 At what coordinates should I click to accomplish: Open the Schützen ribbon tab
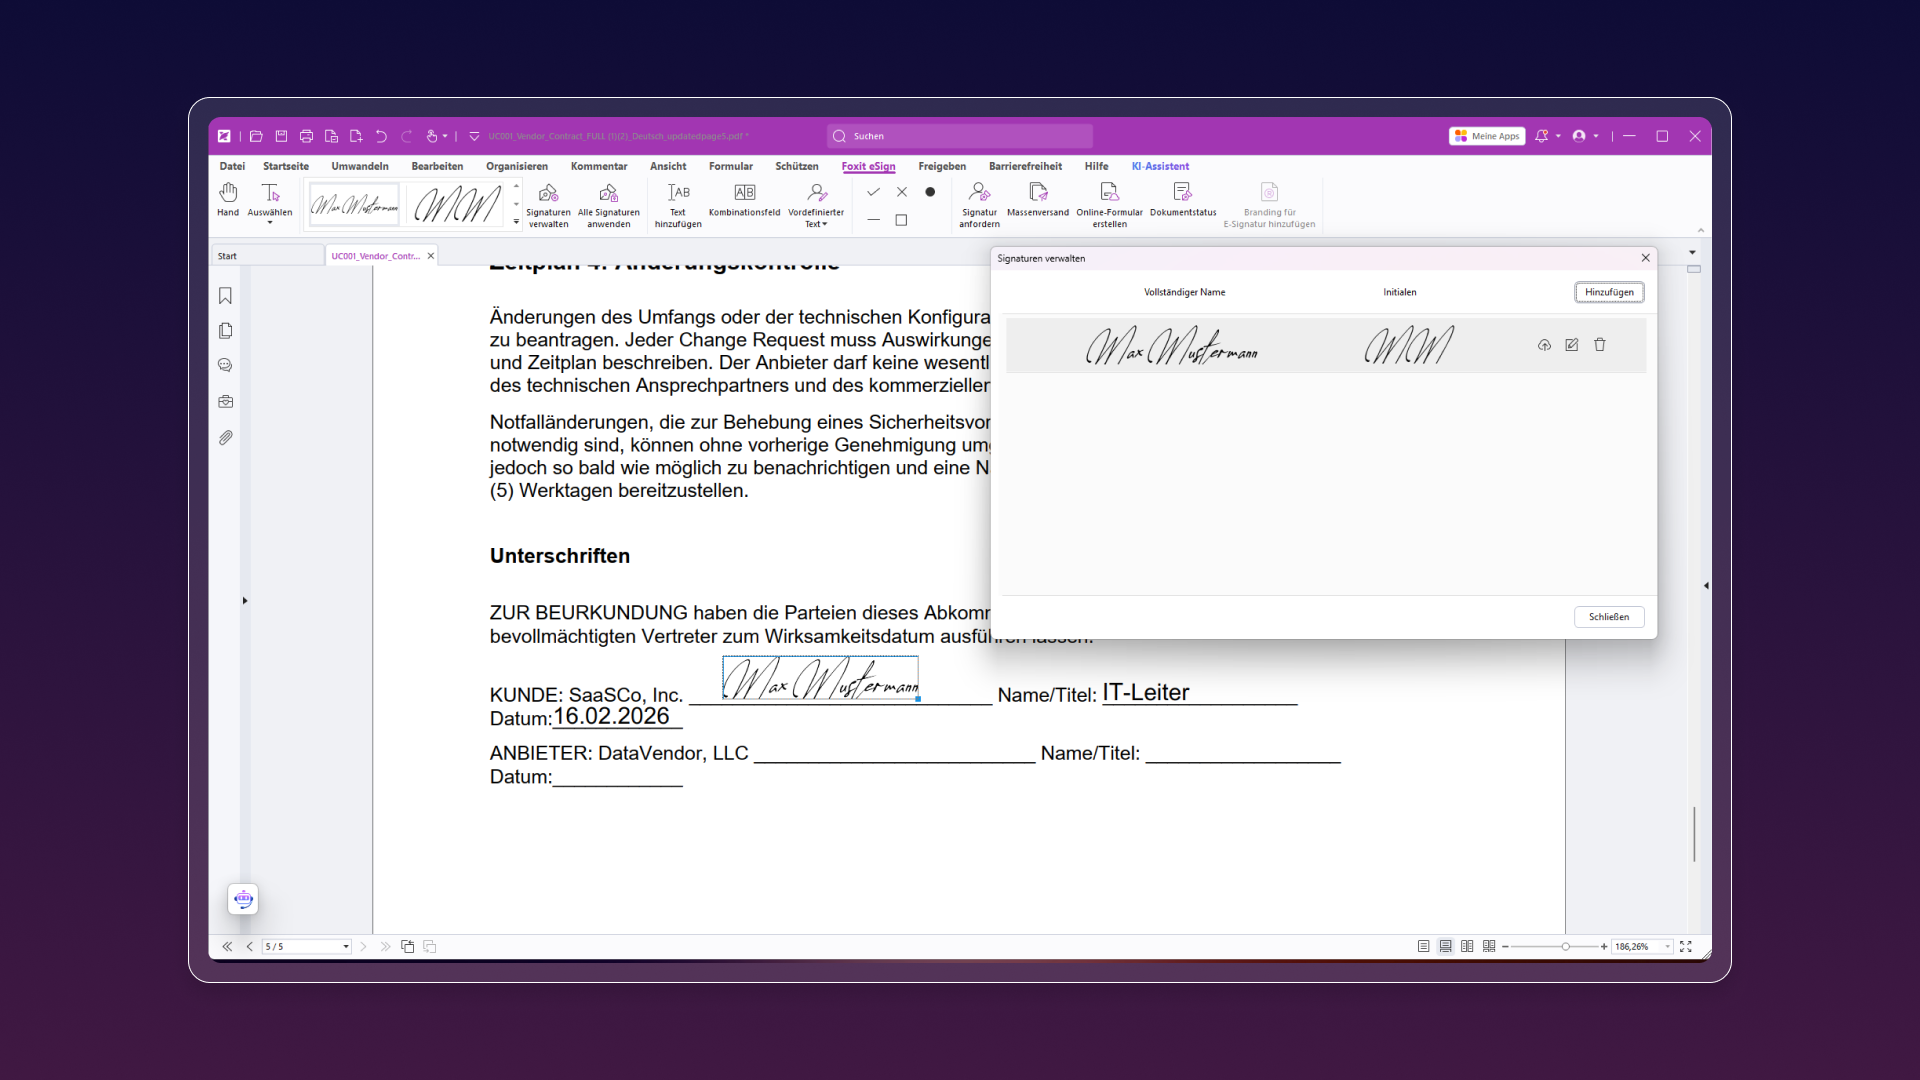(x=796, y=166)
